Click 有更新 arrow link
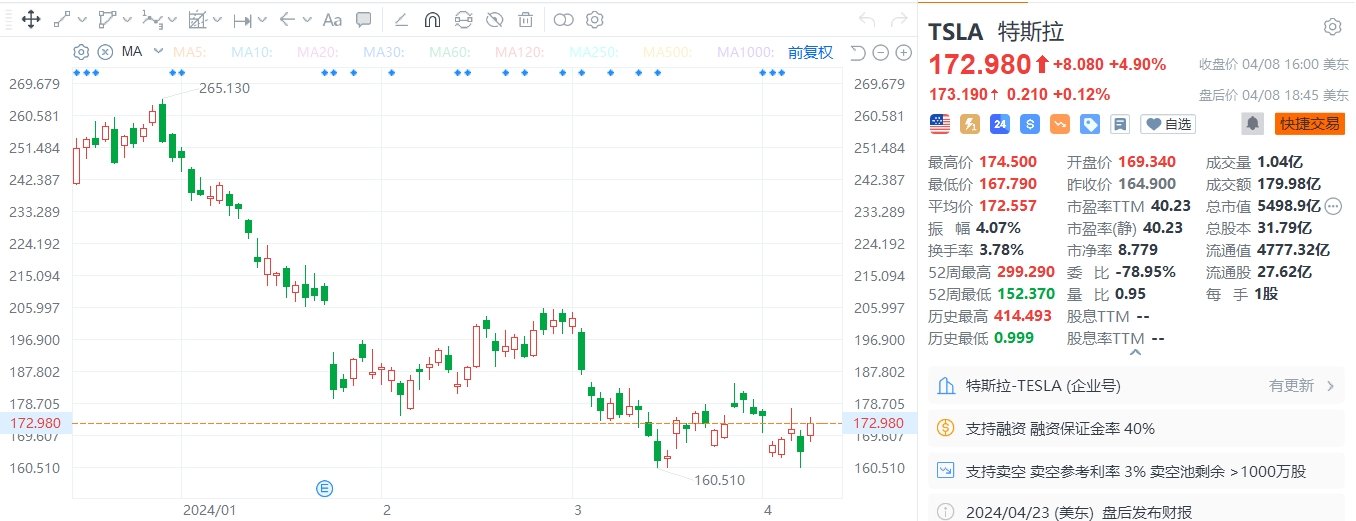1356x521 pixels. (1302, 385)
